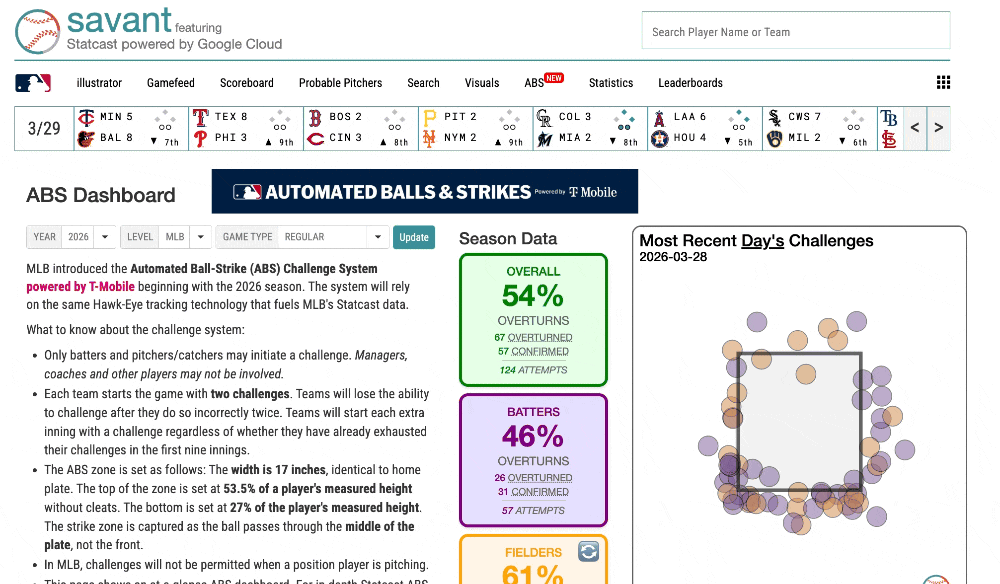Viewport: 1000px width, 584px height.
Task: Click the Philadelphia Phillies team logo
Action: tap(200, 138)
